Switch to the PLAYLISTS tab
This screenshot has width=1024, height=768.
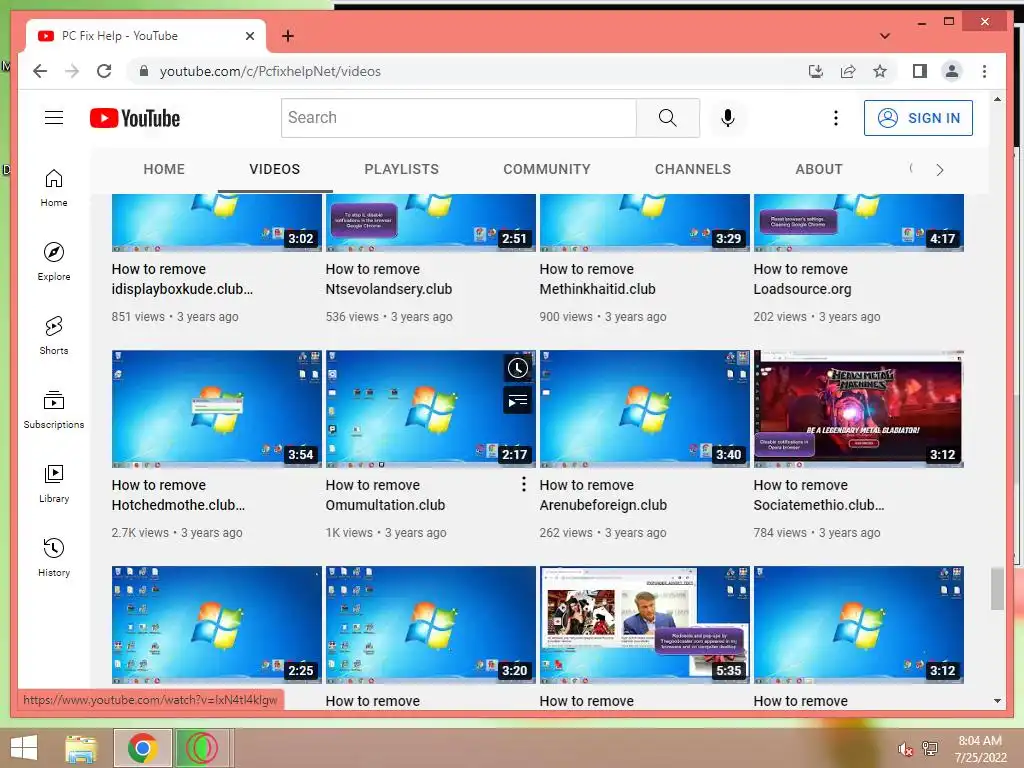402,169
